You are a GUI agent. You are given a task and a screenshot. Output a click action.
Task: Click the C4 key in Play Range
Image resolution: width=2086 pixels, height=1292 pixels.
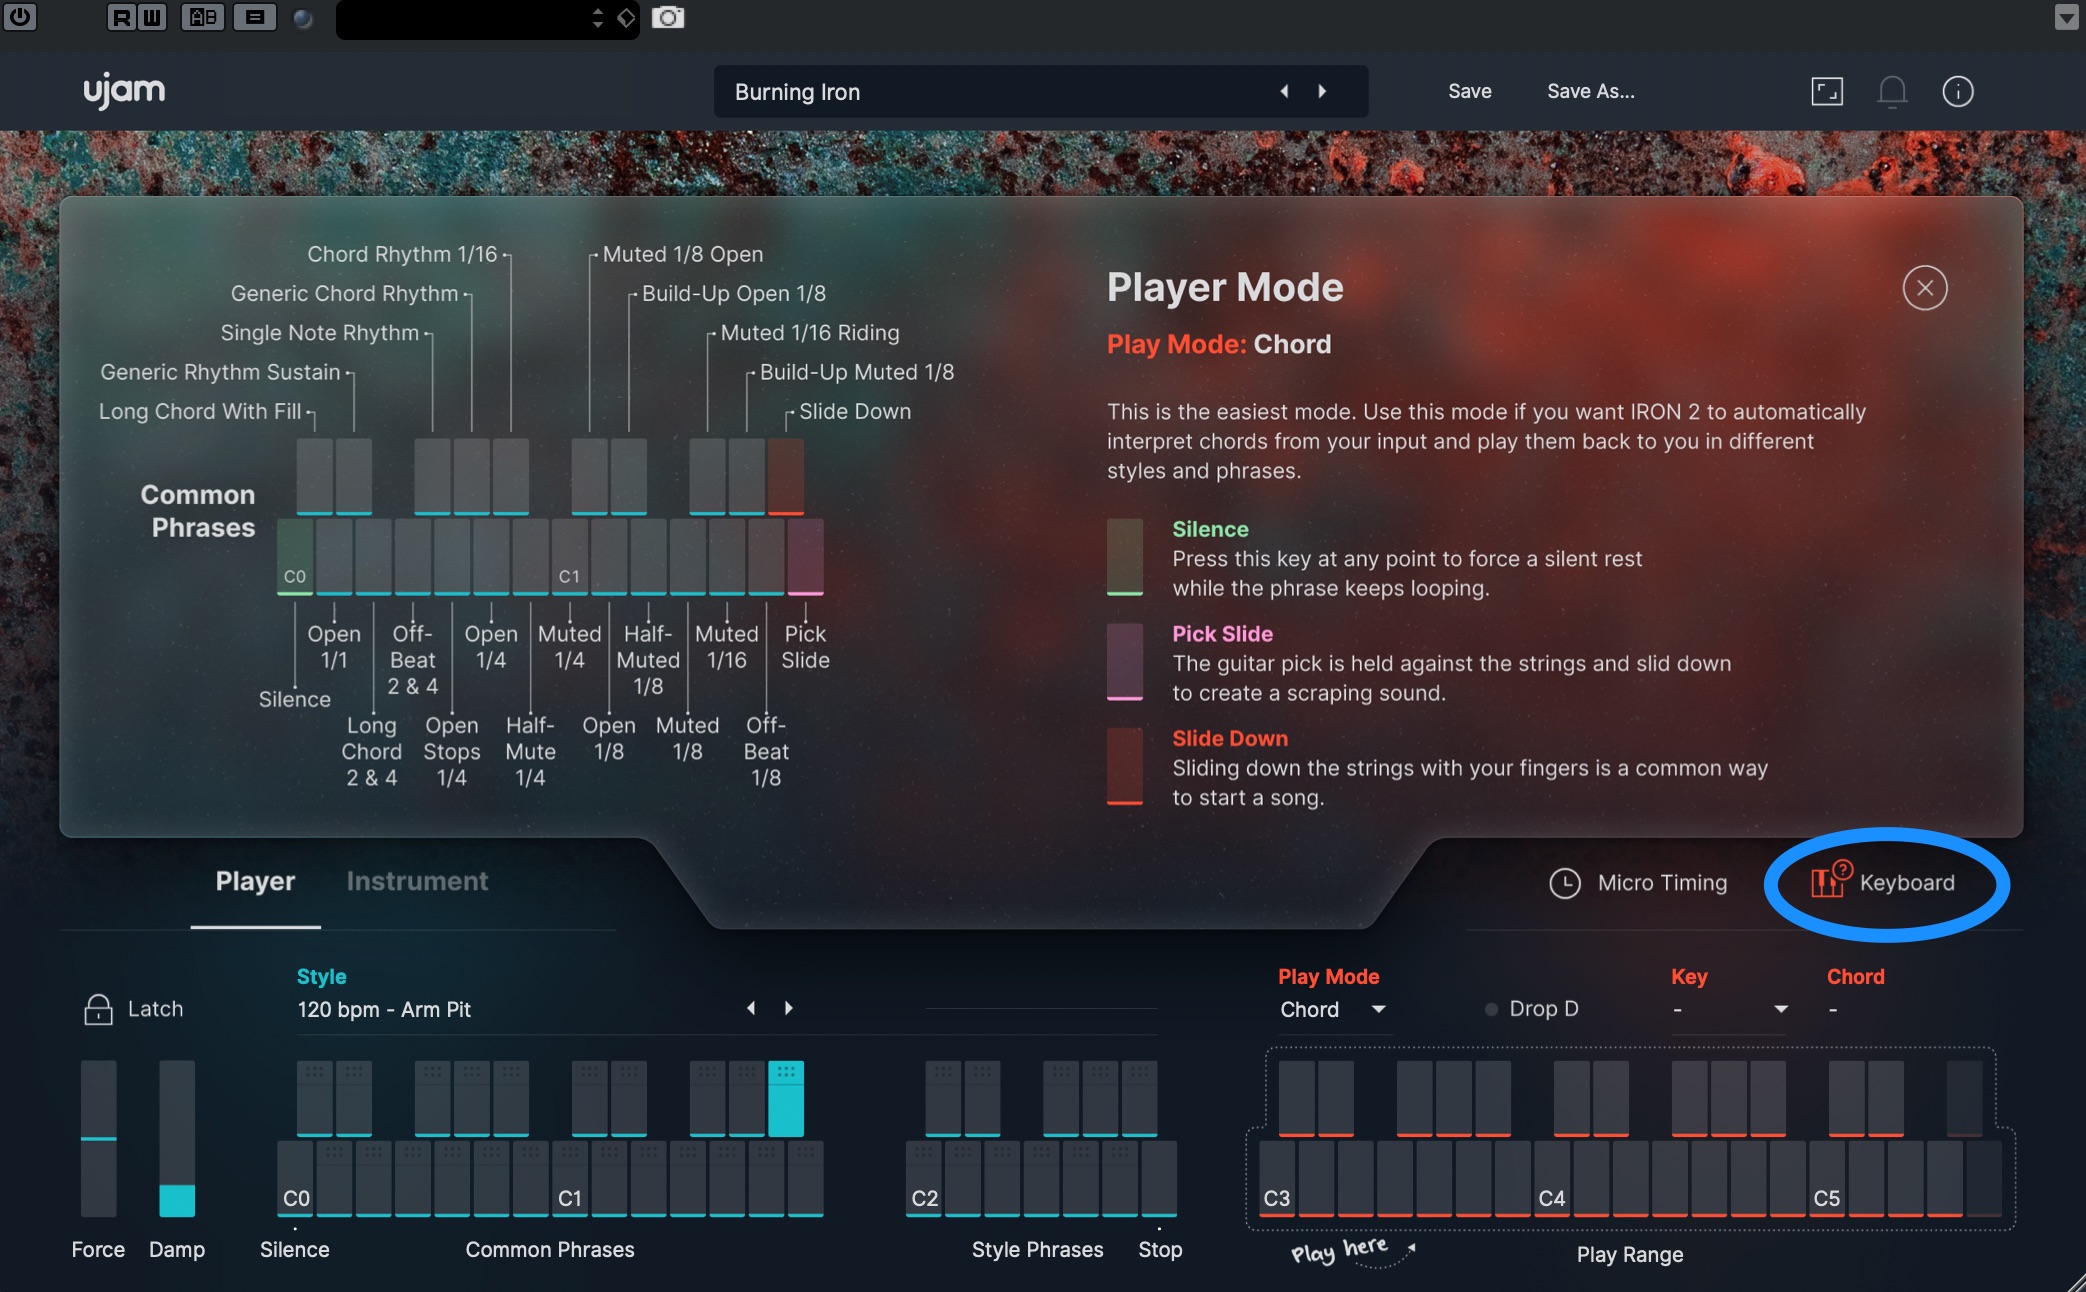tap(1552, 1179)
